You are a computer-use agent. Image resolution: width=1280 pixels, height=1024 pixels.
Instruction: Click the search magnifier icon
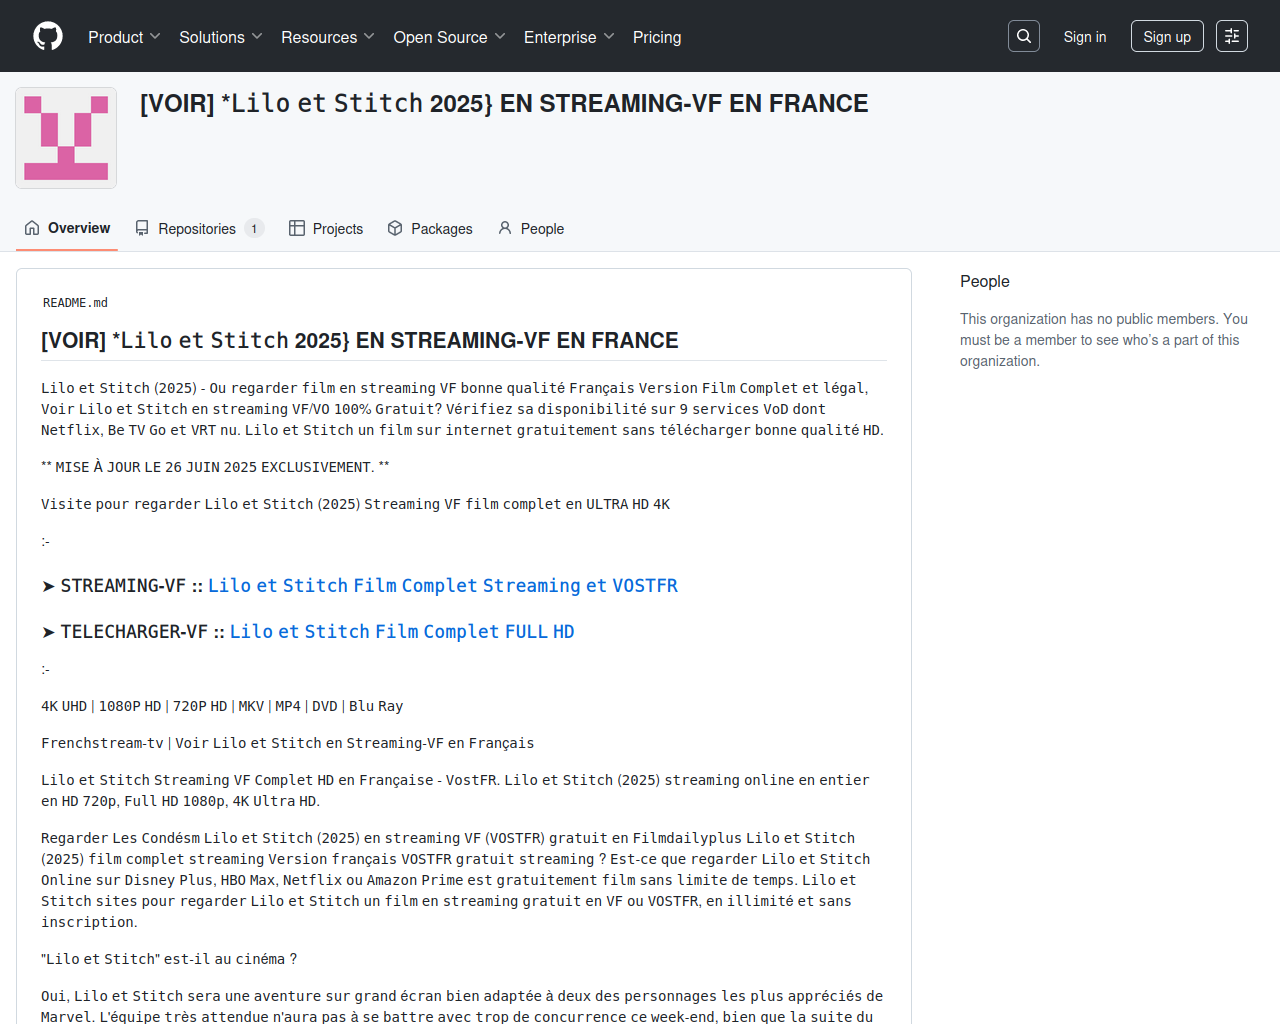pos(1024,36)
